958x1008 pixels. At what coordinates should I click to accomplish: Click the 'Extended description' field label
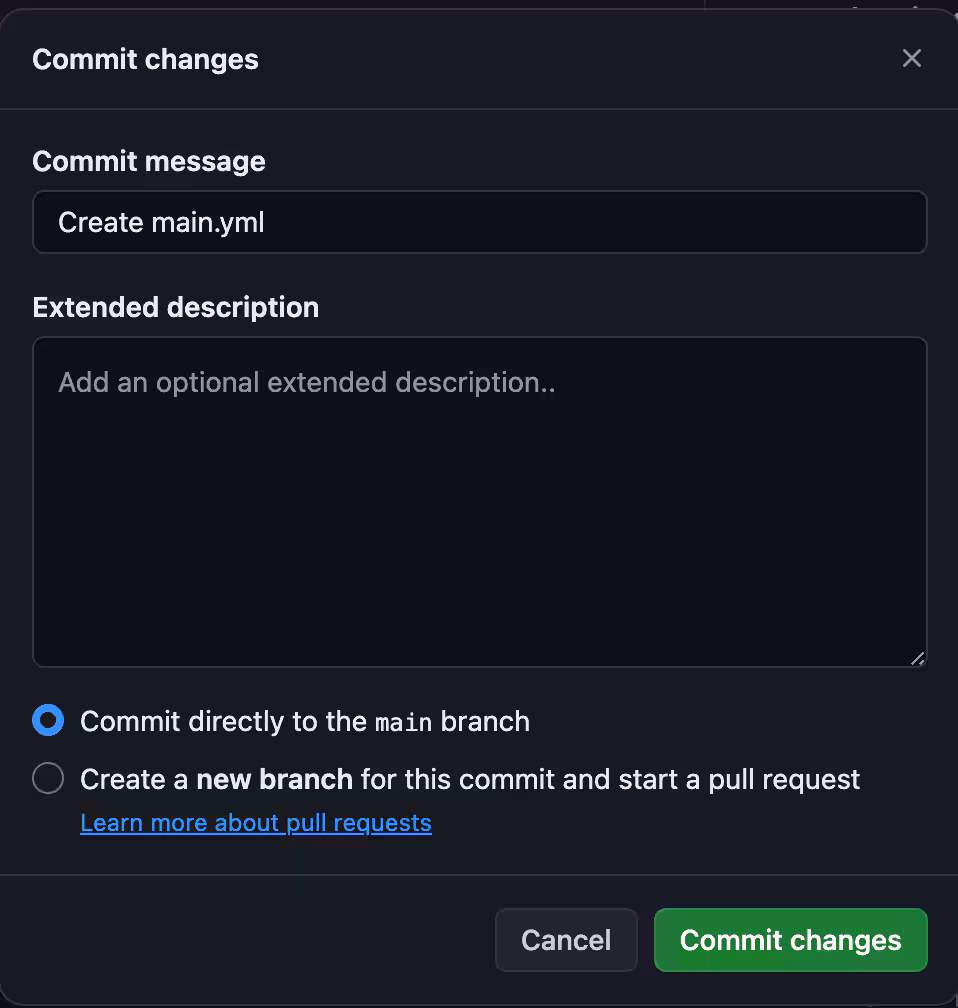click(175, 307)
